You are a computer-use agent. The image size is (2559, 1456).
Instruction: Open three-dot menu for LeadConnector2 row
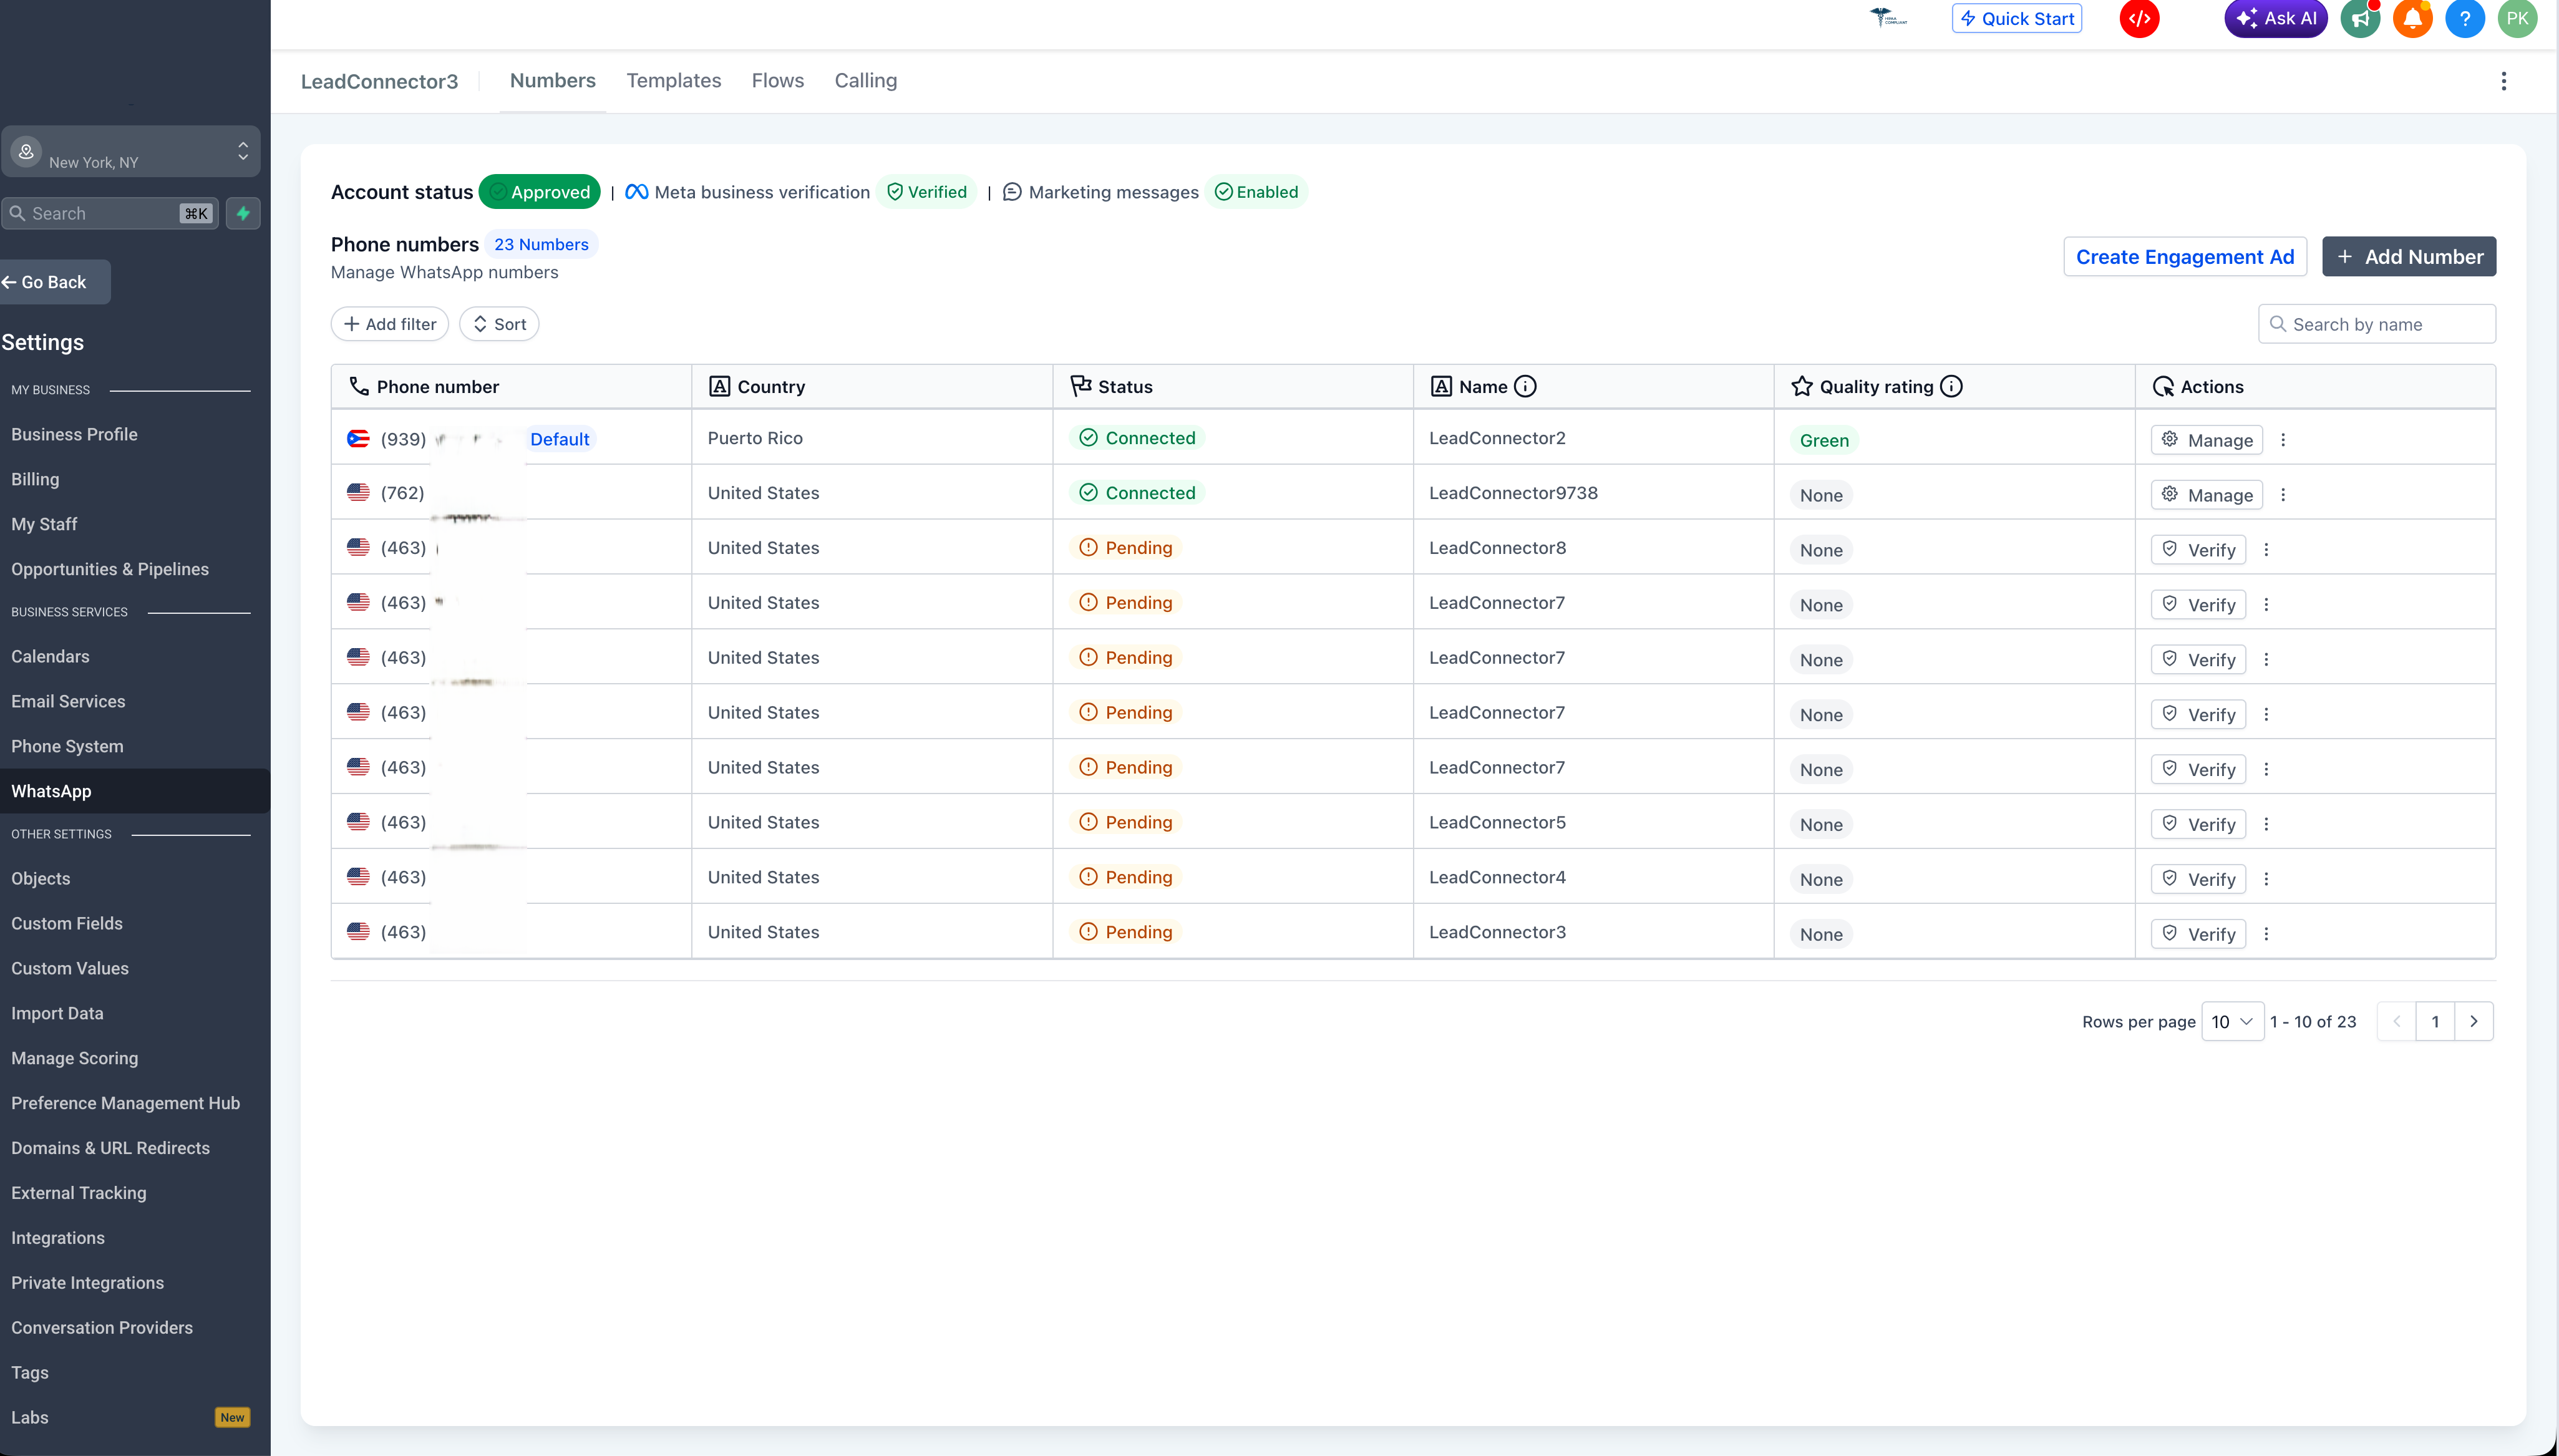point(2283,440)
